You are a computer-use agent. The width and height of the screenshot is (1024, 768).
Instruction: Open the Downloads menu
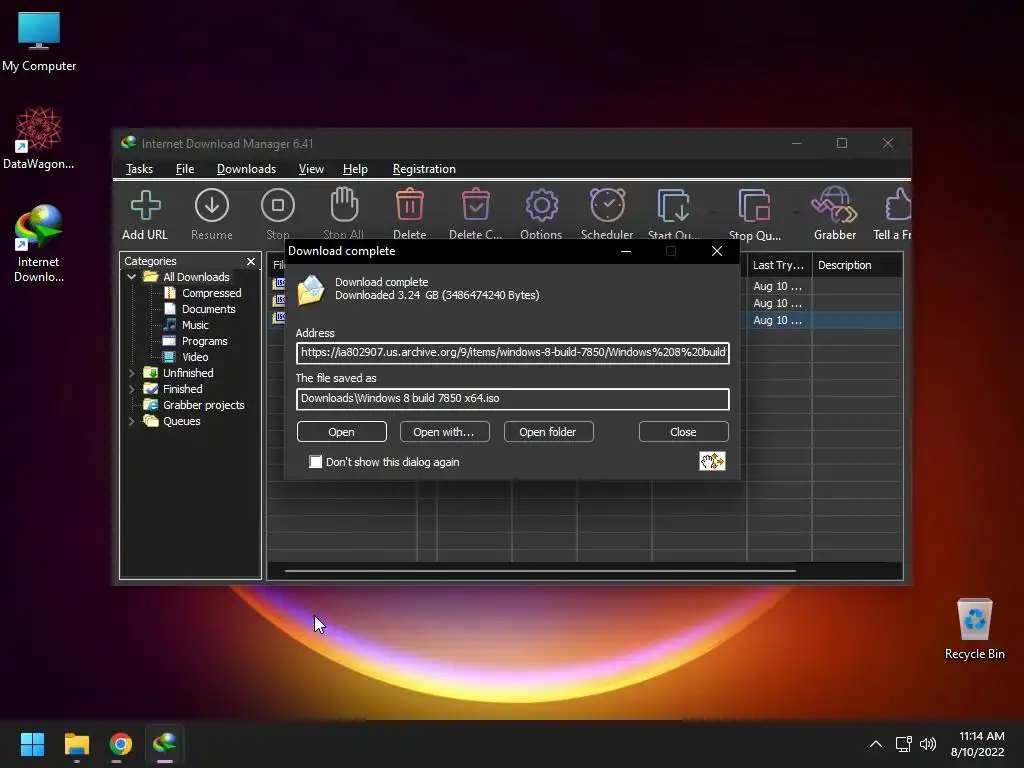coord(246,168)
